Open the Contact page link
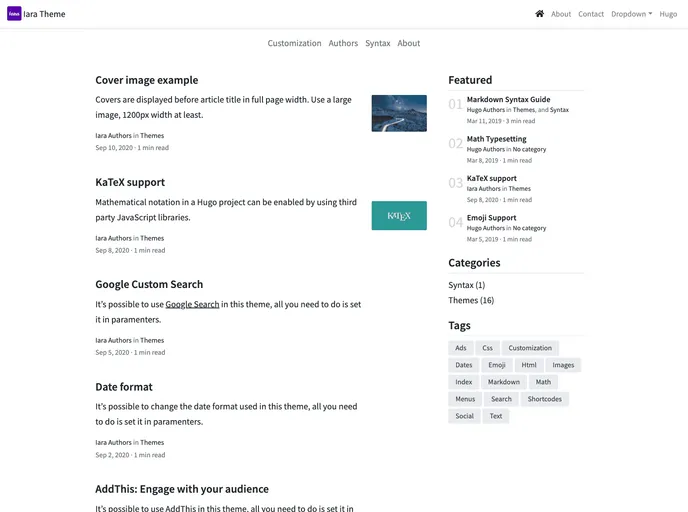 [x=591, y=14]
